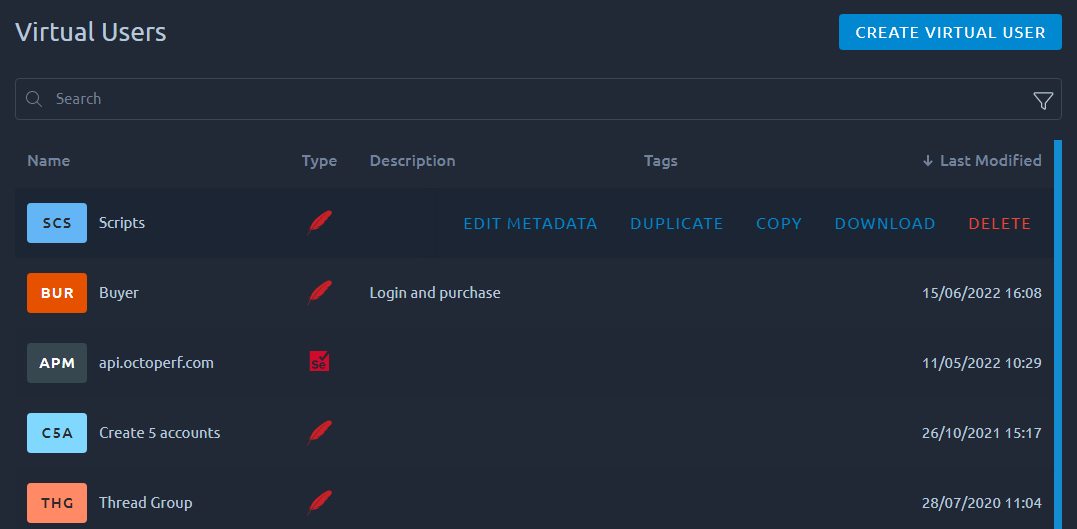Focus the Search input field
Image resolution: width=1077 pixels, height=529 pixels.
click(538, 99)
